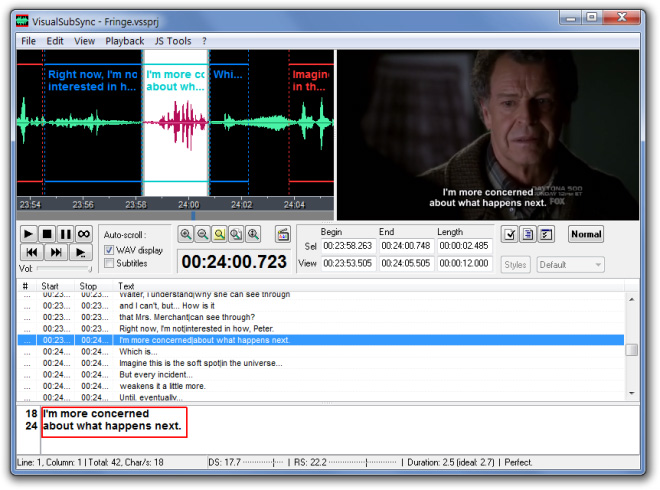The image size is (660, 490).
Task: Zoom out of the waveform
Action: click(202, 234)
